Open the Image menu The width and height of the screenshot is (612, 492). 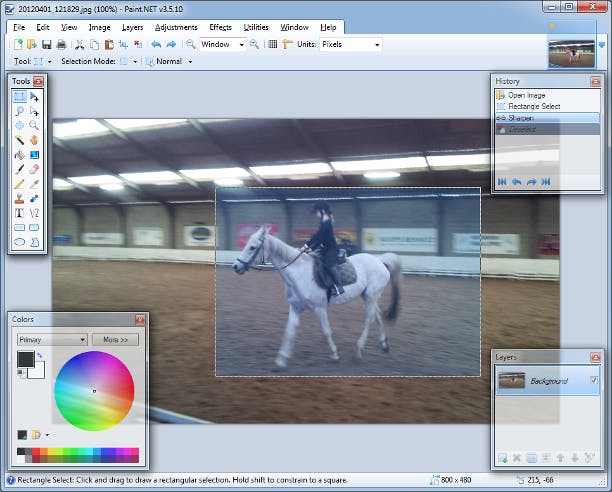coord(100,27)
